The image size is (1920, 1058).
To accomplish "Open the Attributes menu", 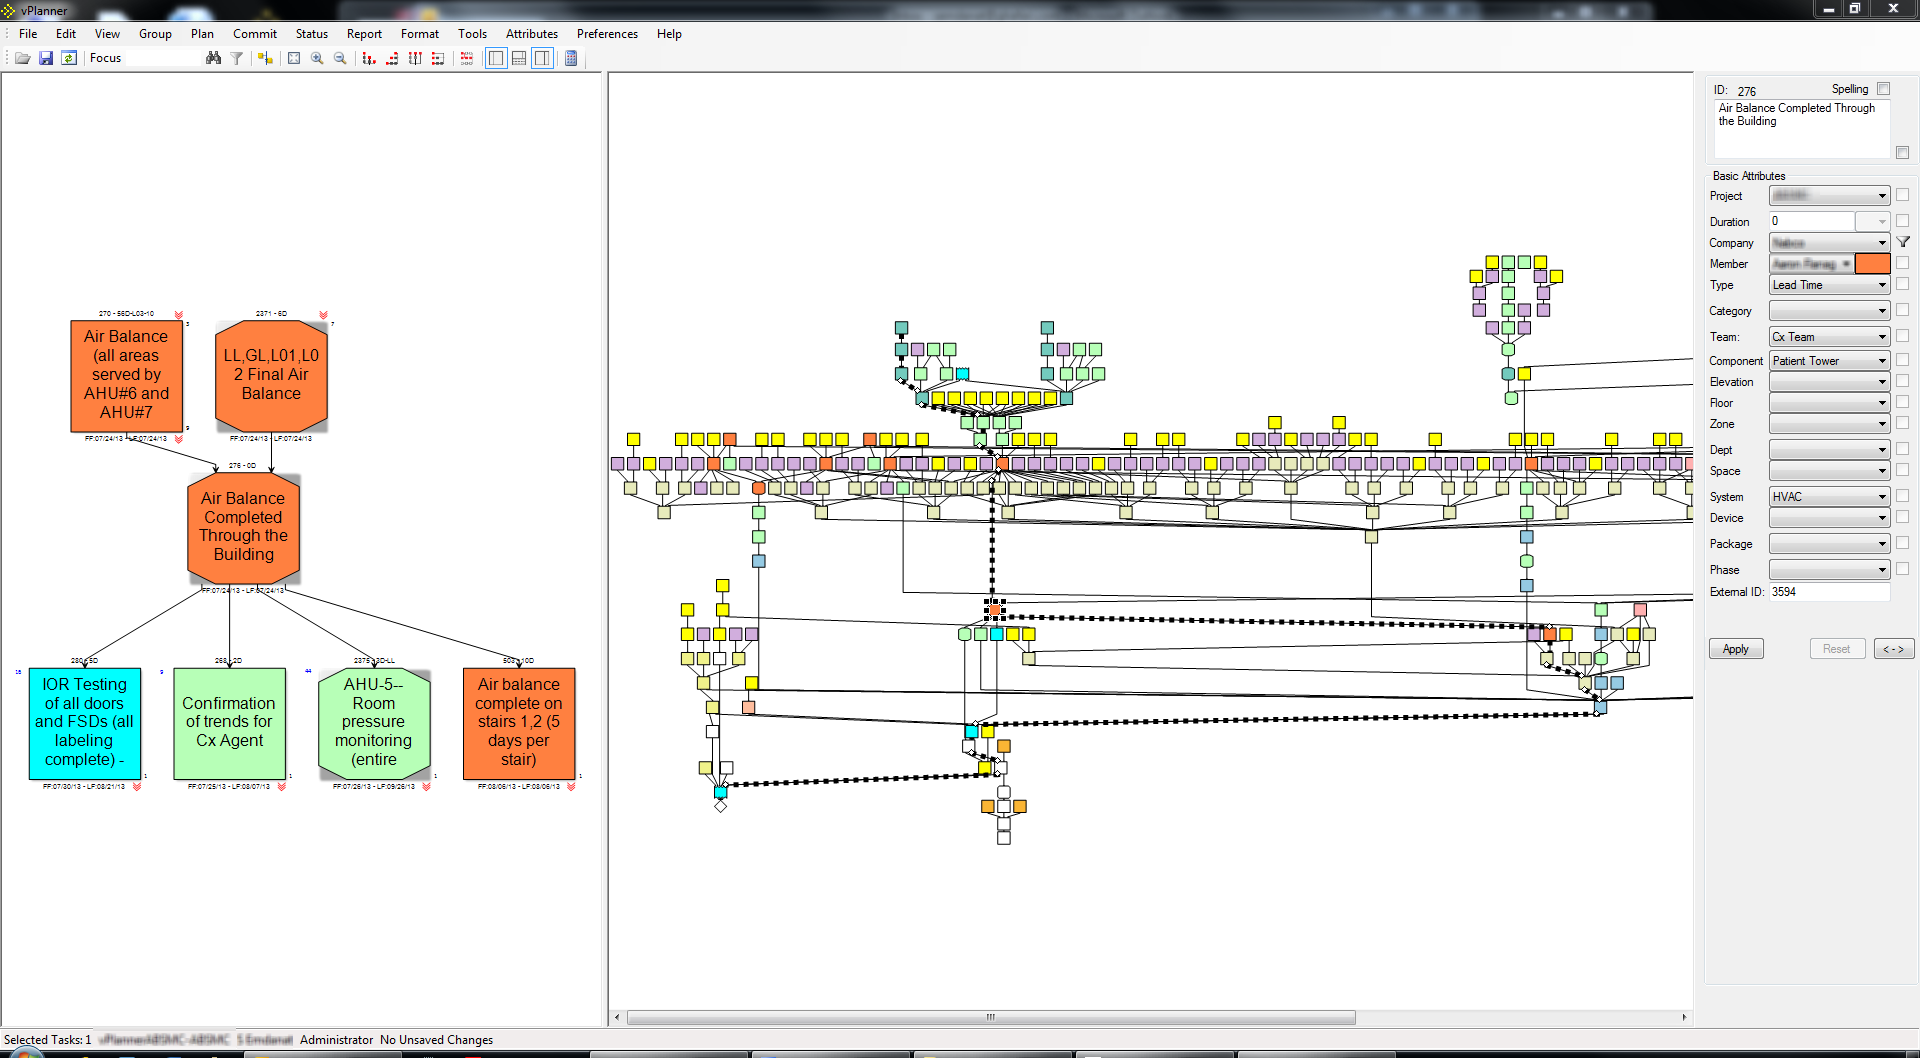I will [532, 33].
